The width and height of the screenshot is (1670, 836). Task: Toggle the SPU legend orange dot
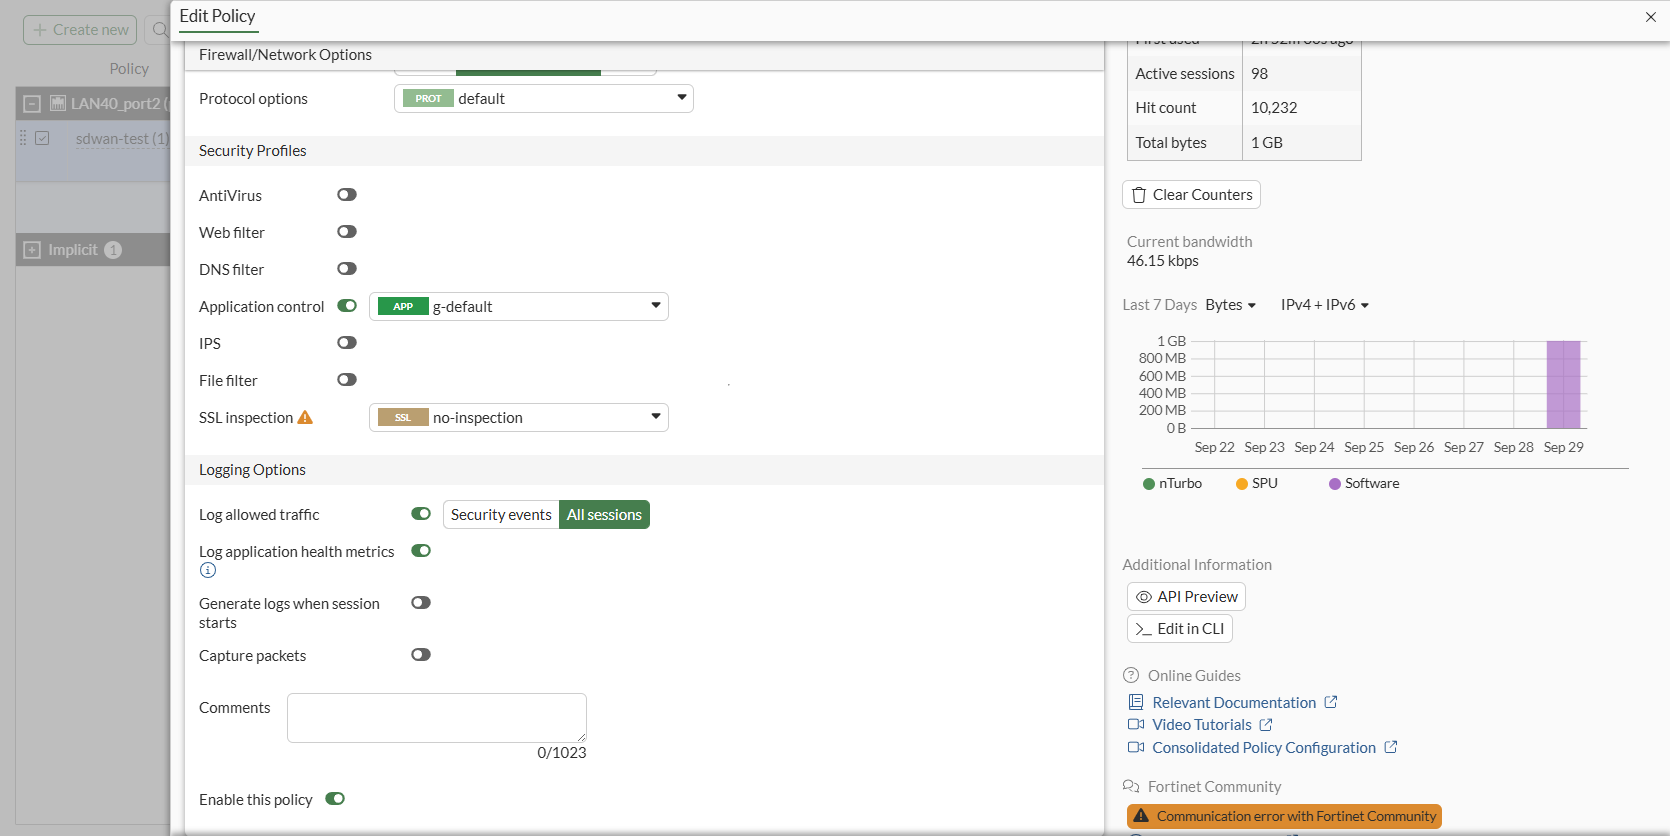(x=1242, y=484)
